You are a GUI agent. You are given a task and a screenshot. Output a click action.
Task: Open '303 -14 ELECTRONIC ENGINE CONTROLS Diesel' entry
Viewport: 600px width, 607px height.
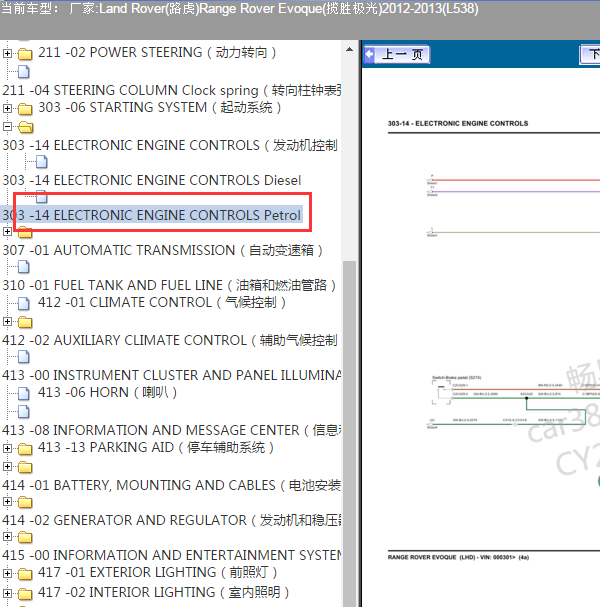tap(152, 180)
